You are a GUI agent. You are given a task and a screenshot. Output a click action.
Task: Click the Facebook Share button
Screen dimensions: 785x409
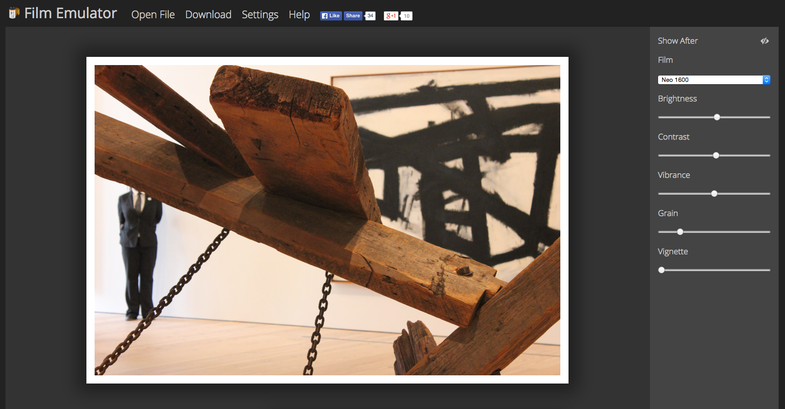[352, 16]
